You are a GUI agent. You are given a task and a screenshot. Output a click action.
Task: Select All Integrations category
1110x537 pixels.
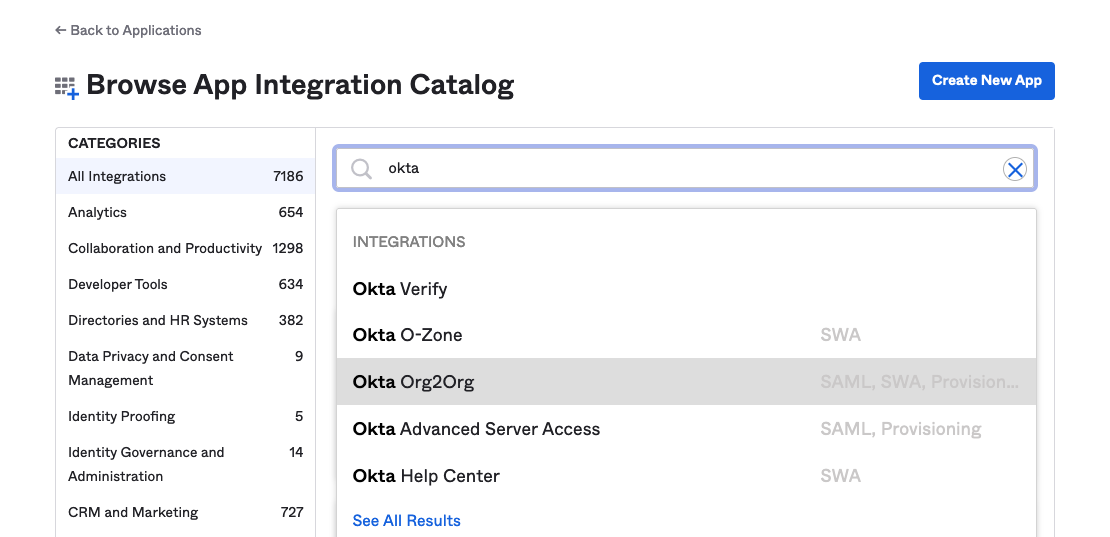pos(117,176)
